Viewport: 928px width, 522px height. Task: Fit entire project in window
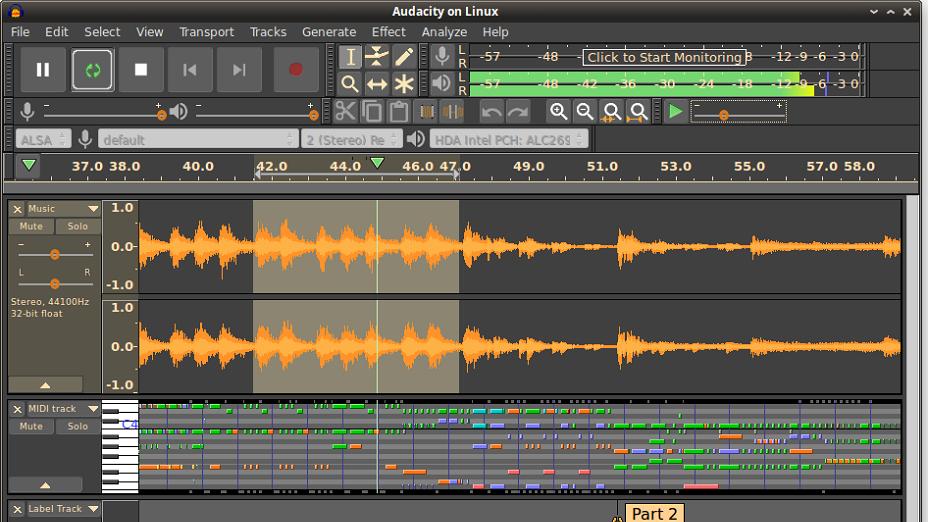tap(638, 111)
